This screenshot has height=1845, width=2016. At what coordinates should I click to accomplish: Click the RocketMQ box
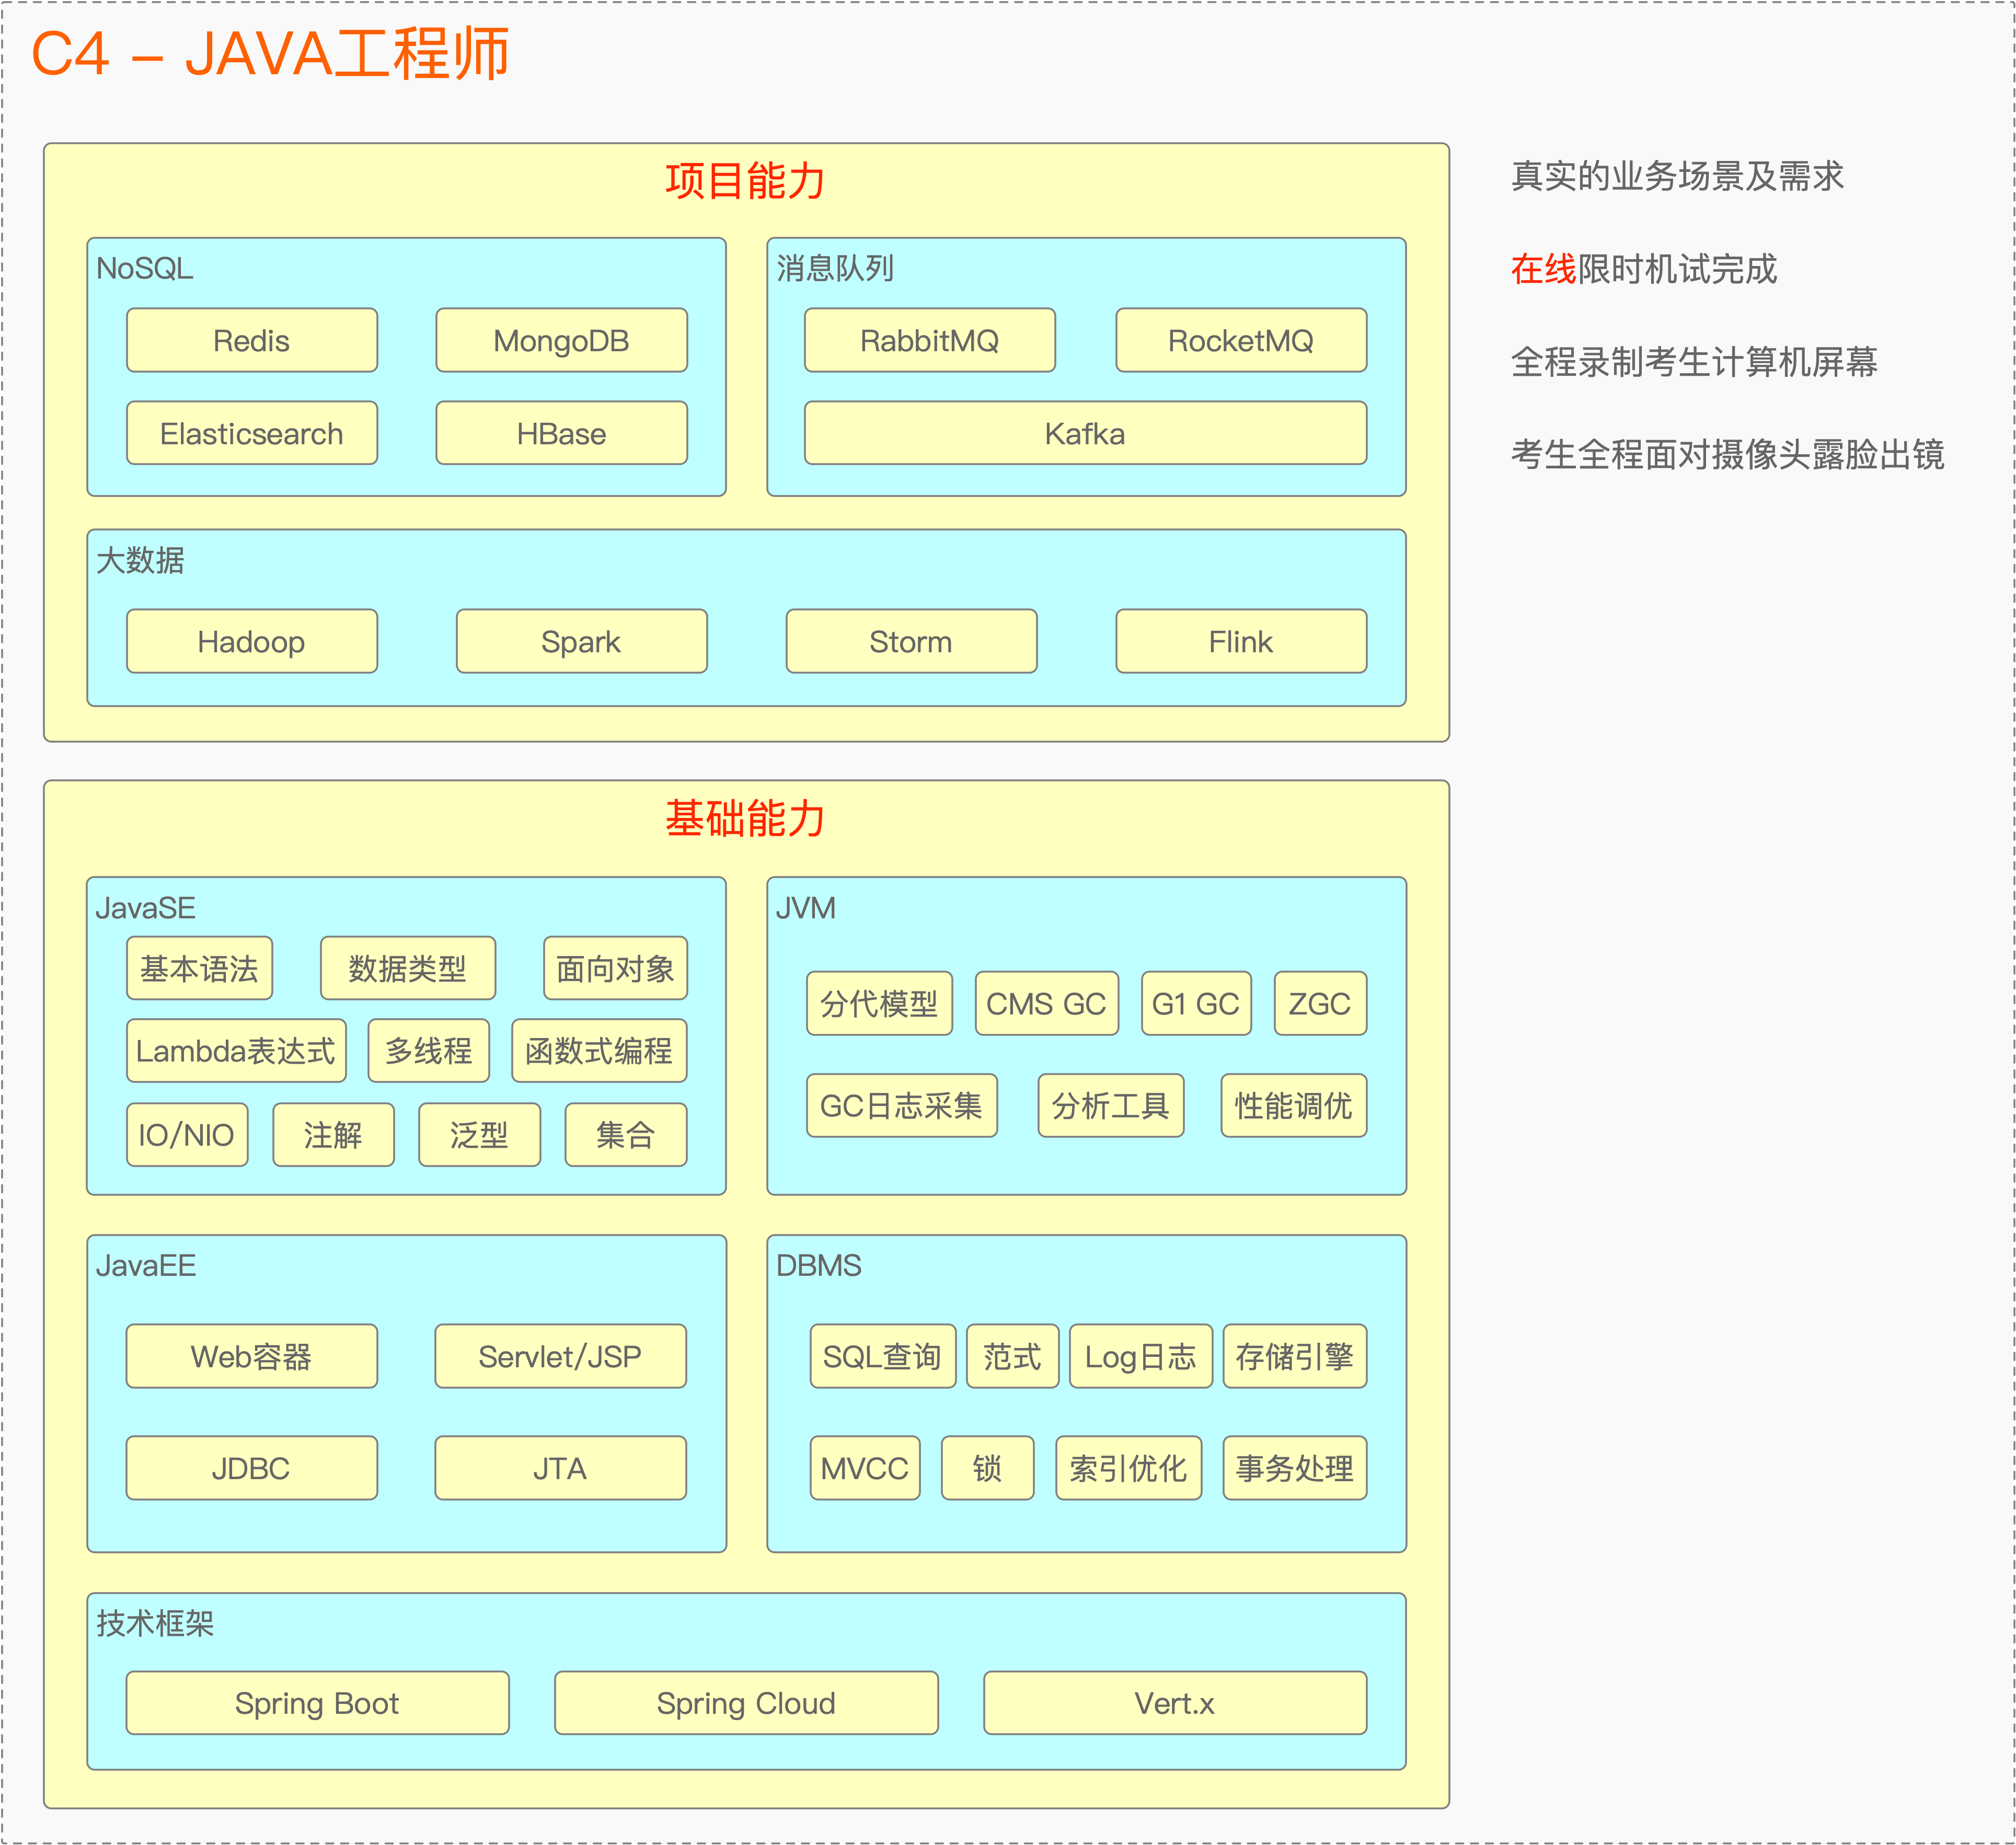[1240, 340]
